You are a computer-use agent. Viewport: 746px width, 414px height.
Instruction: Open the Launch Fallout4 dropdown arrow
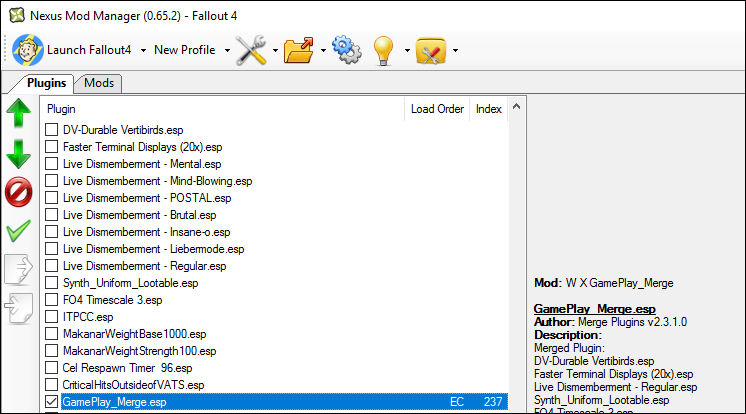click(143, 50)
